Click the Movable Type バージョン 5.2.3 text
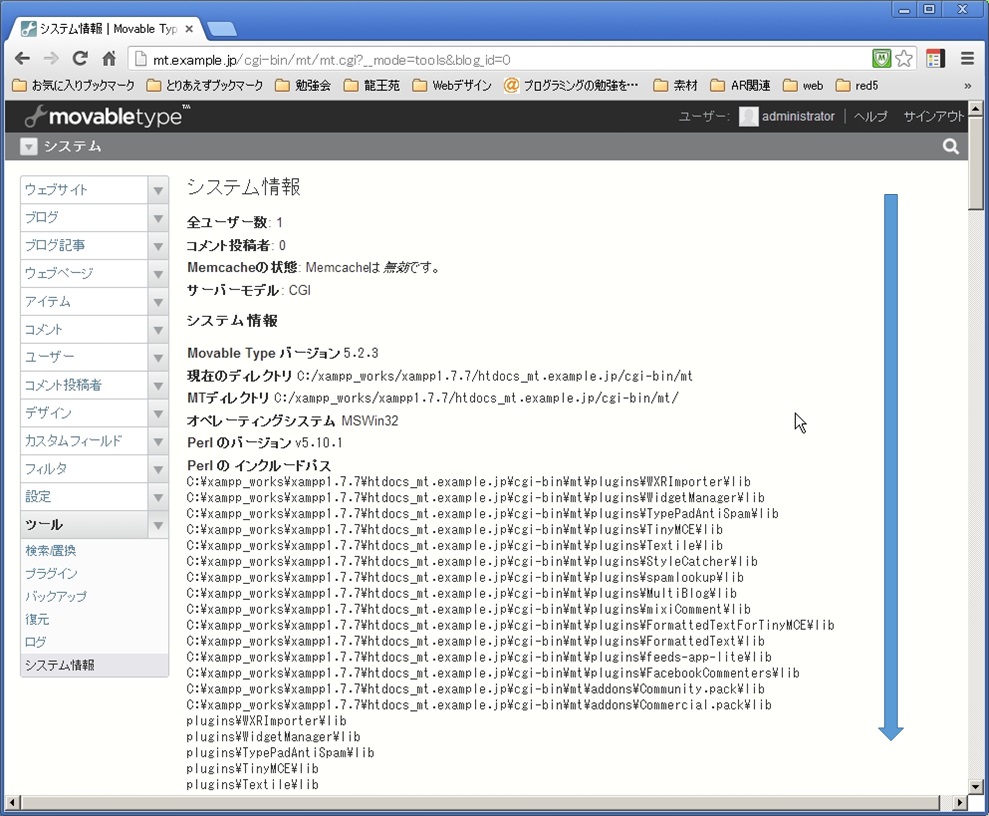This screenshot has height=816, width=989. 283,353
